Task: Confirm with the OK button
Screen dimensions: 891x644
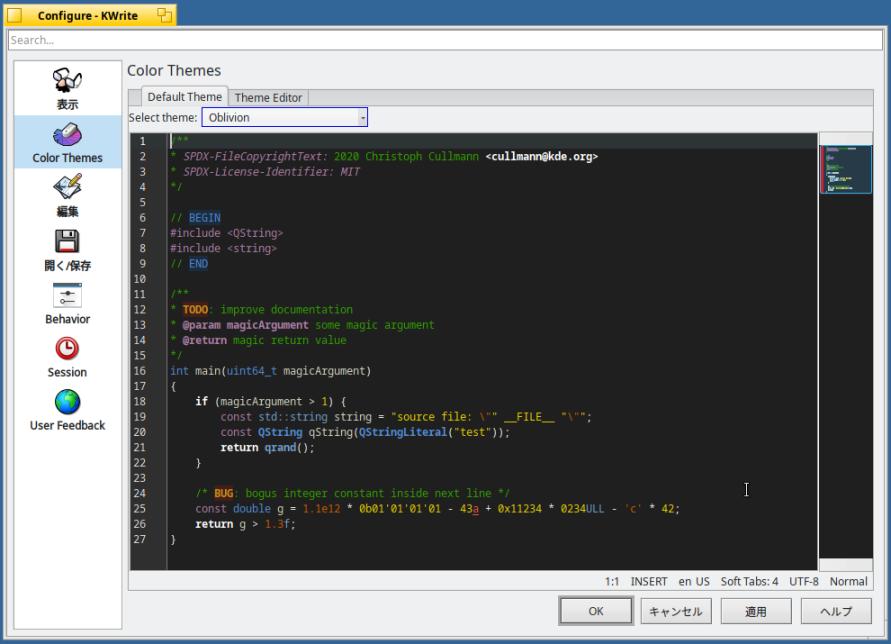Action: coord(596,611)
